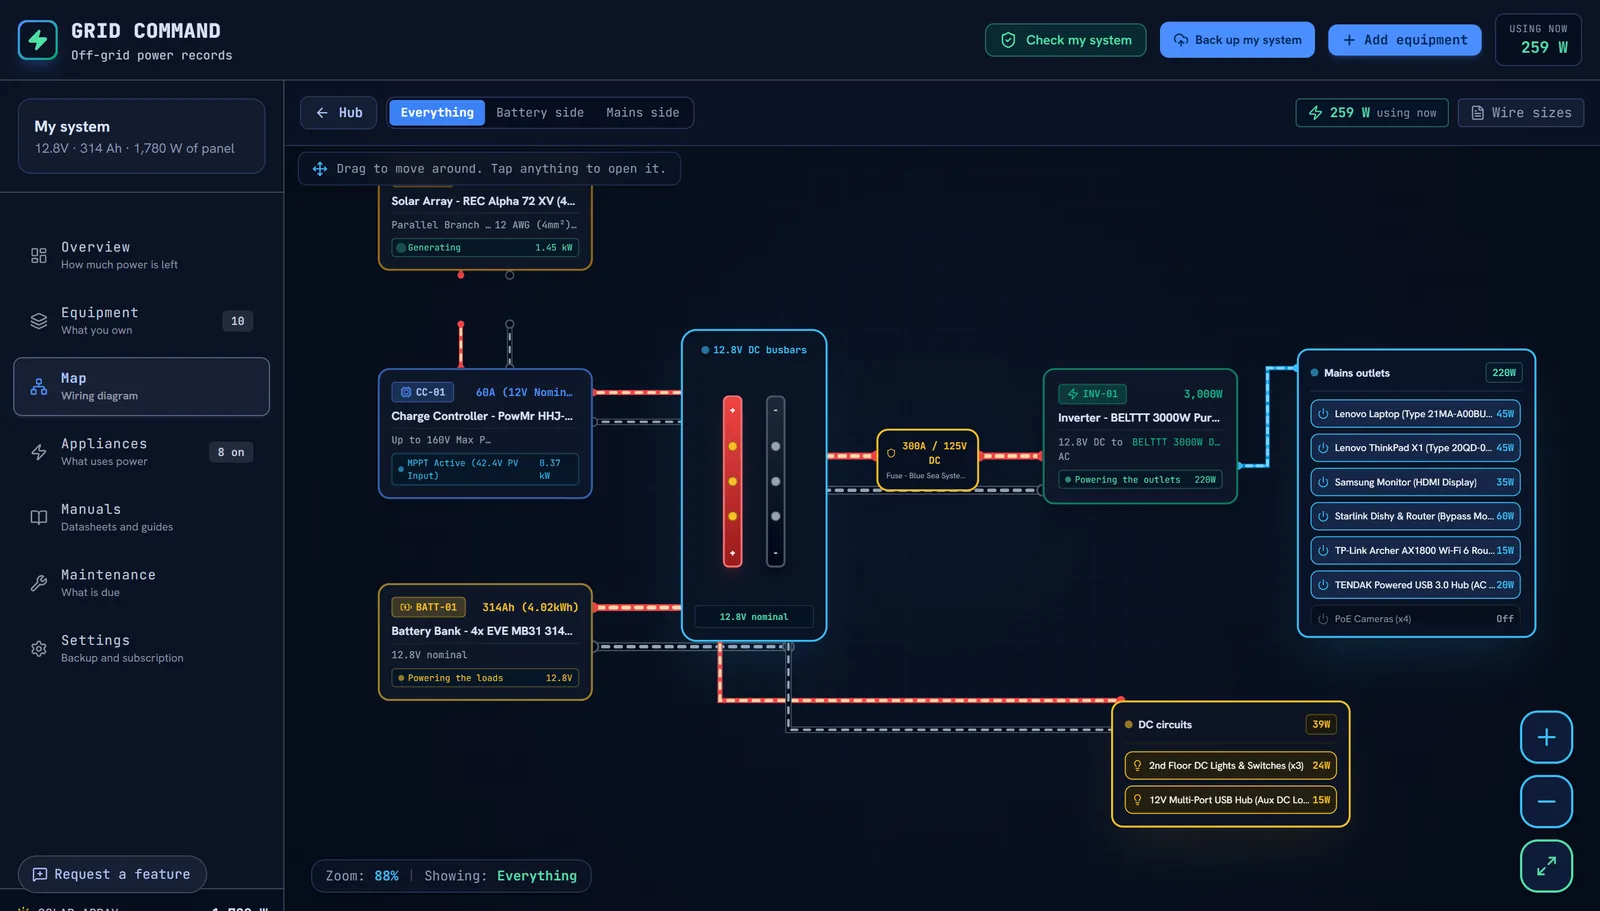
Task: Switch to the Everything view tab
Action: pyautogui.click(x=437, y=113)
